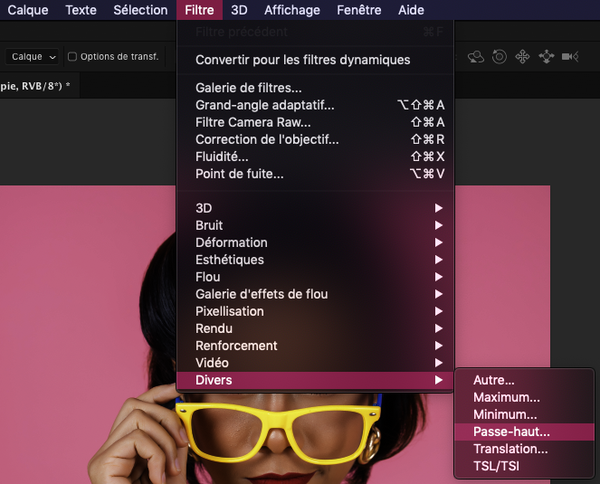Choose Maximum... in Divers submenu
This screenshot has height=484, width=600.
[x=524, y=398]
